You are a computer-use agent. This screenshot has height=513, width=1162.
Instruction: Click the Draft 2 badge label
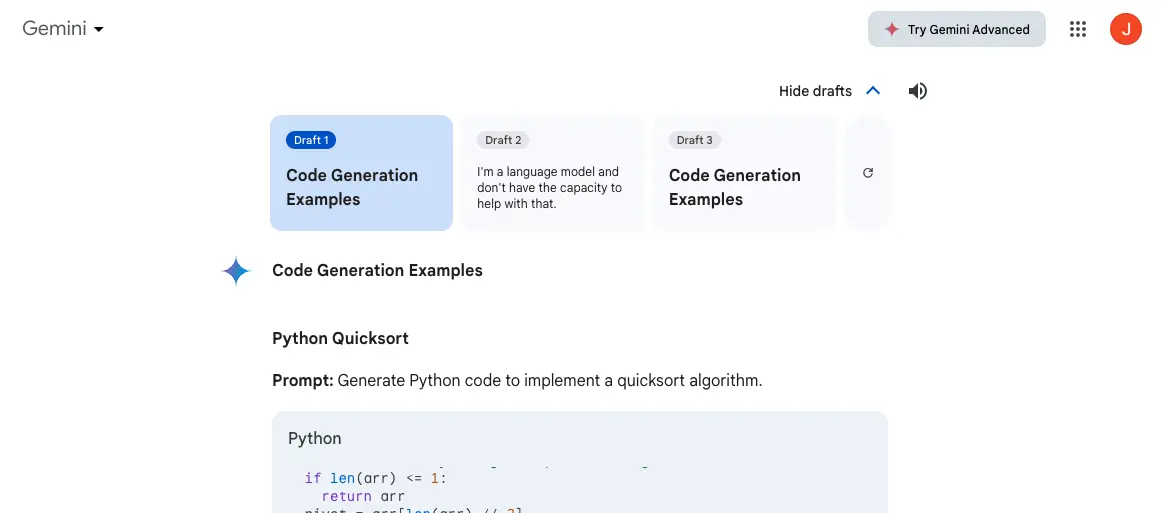503,140
